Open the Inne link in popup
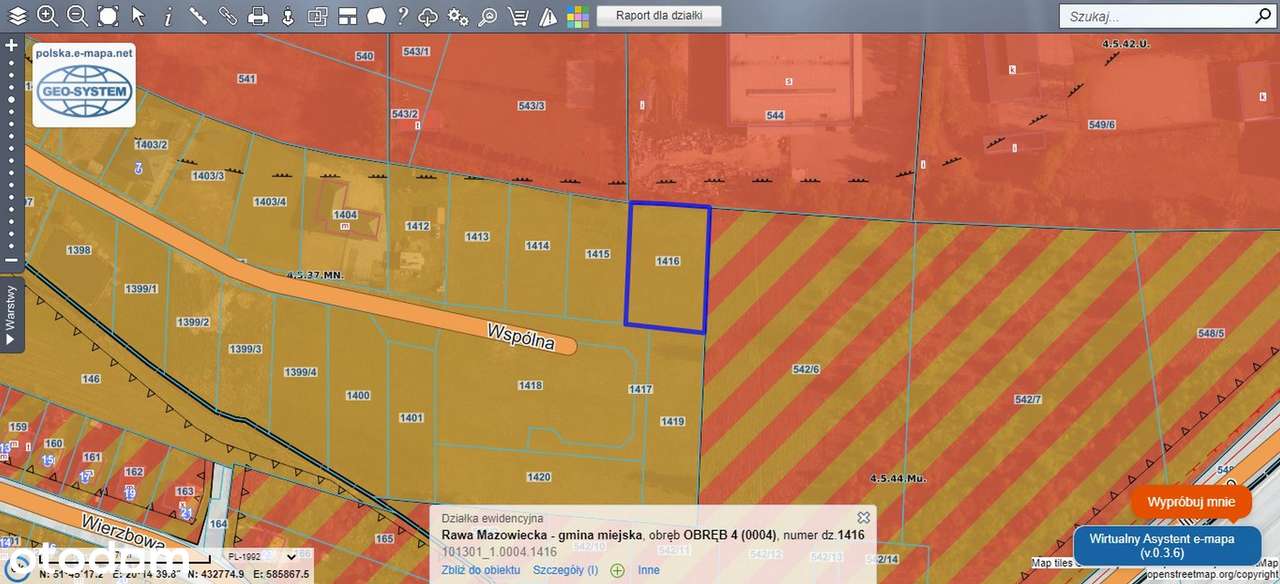The width and height of the screenshot is (1280, 584). coord(649,570)
